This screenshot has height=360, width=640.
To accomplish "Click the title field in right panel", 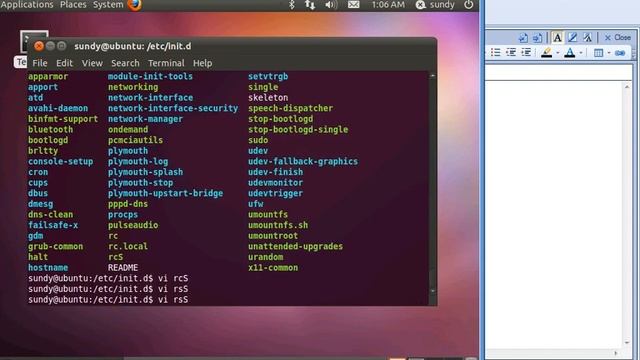I will (558, 72).
